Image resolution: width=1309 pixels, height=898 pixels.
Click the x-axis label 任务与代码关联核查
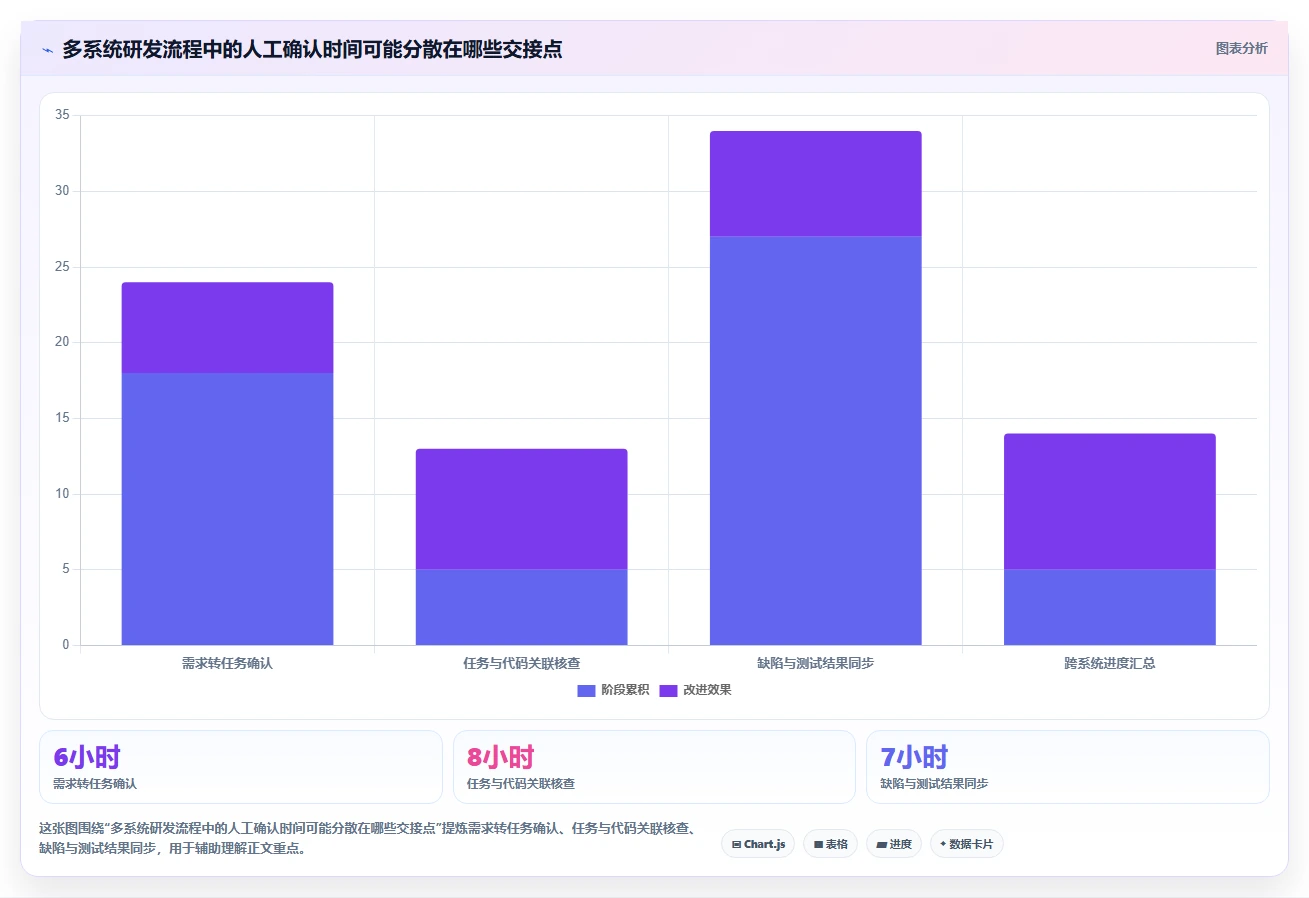[521, 663]
